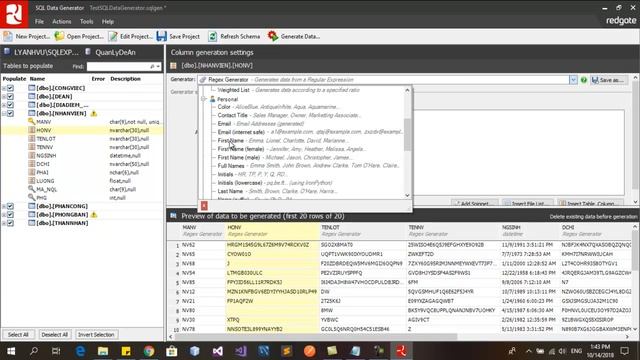Collapse the Personal generator category
This screenshot has width=640, height=360.
coord(204,99)
